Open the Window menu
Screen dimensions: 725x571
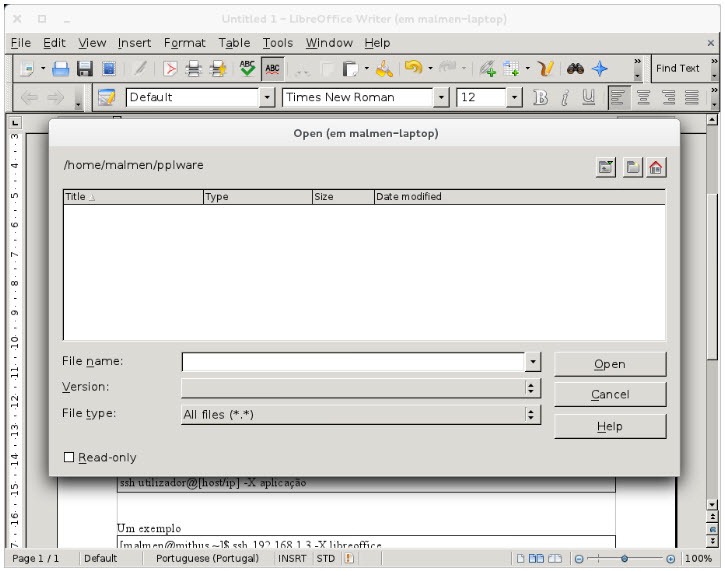click(x=329, y=43)
